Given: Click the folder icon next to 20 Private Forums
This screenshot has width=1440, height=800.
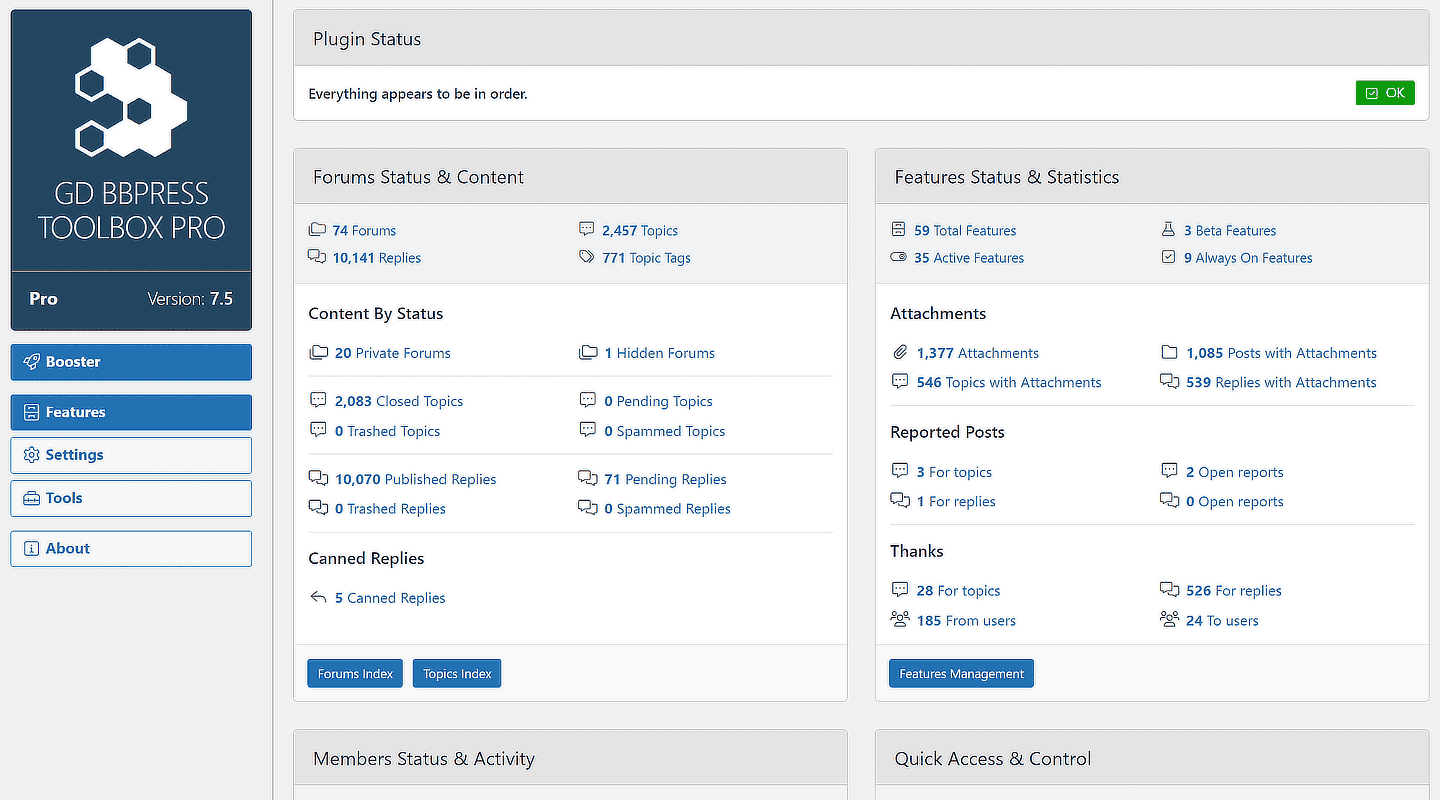Looking at the screenshot, I should 318,353.
